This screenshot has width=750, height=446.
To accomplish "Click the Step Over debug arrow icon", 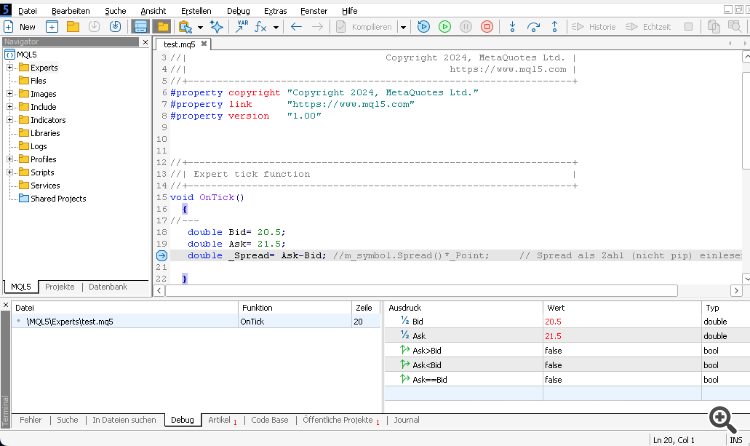I will pos(535,27).
